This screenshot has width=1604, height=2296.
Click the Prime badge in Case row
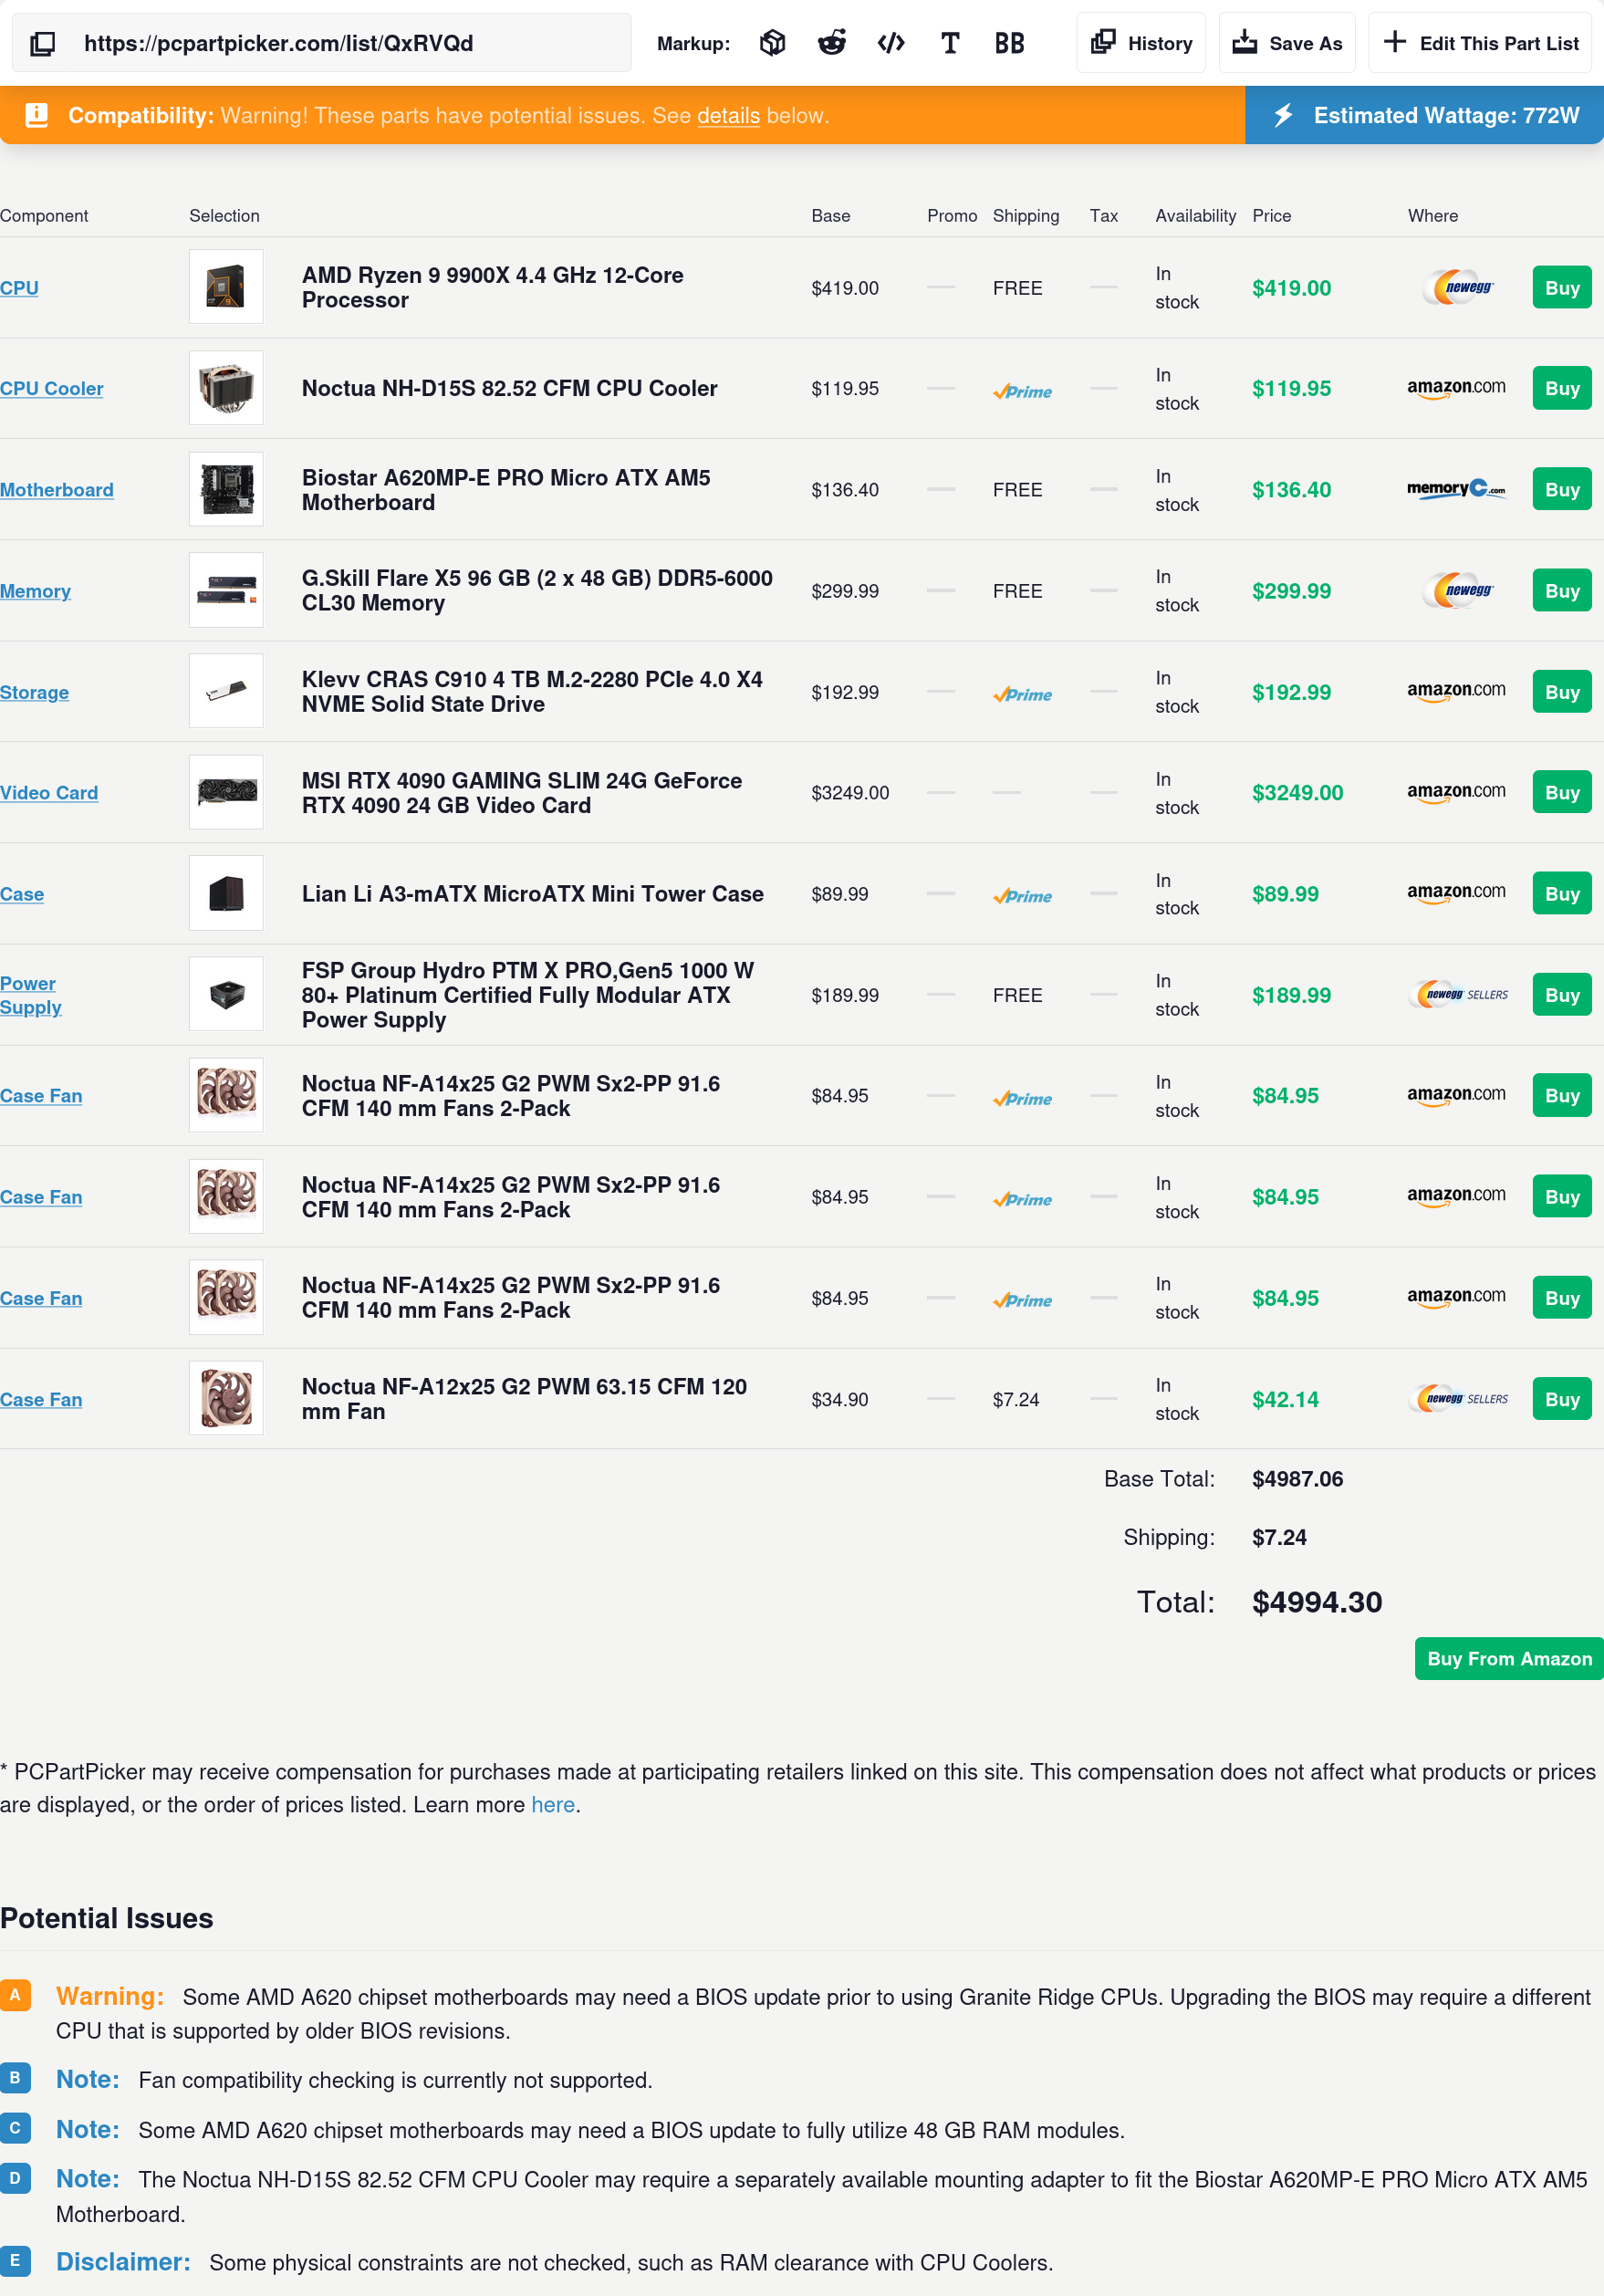coord(1022,896)
